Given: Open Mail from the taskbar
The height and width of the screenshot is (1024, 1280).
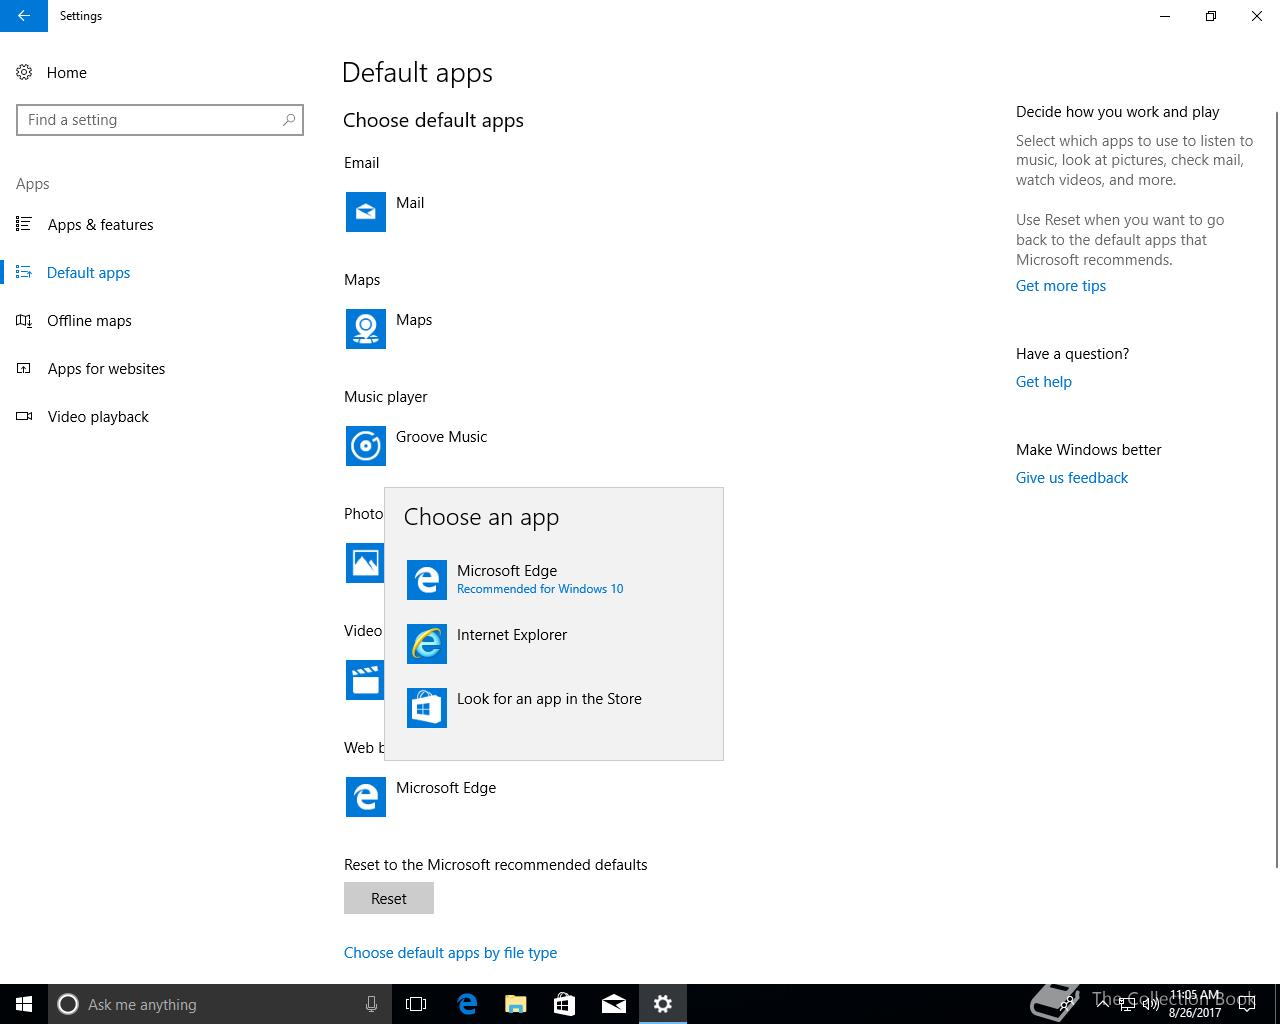Looking at the screenshot, I should coord(614,1004).
